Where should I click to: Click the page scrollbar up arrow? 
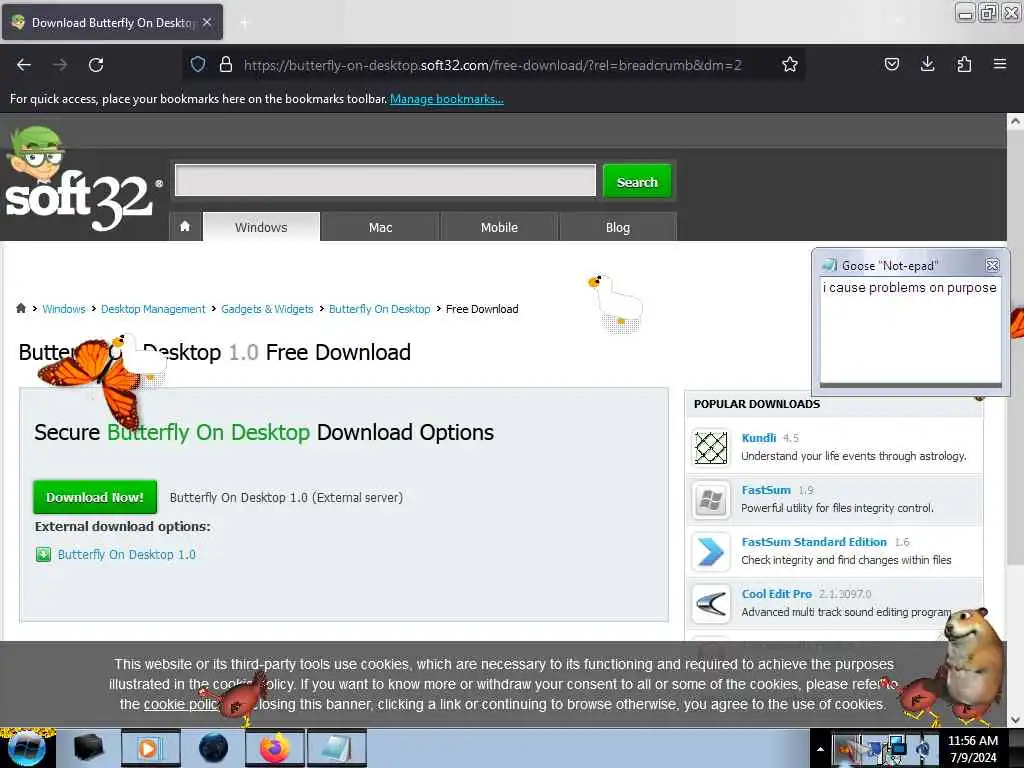click(x=1015, y=121)
